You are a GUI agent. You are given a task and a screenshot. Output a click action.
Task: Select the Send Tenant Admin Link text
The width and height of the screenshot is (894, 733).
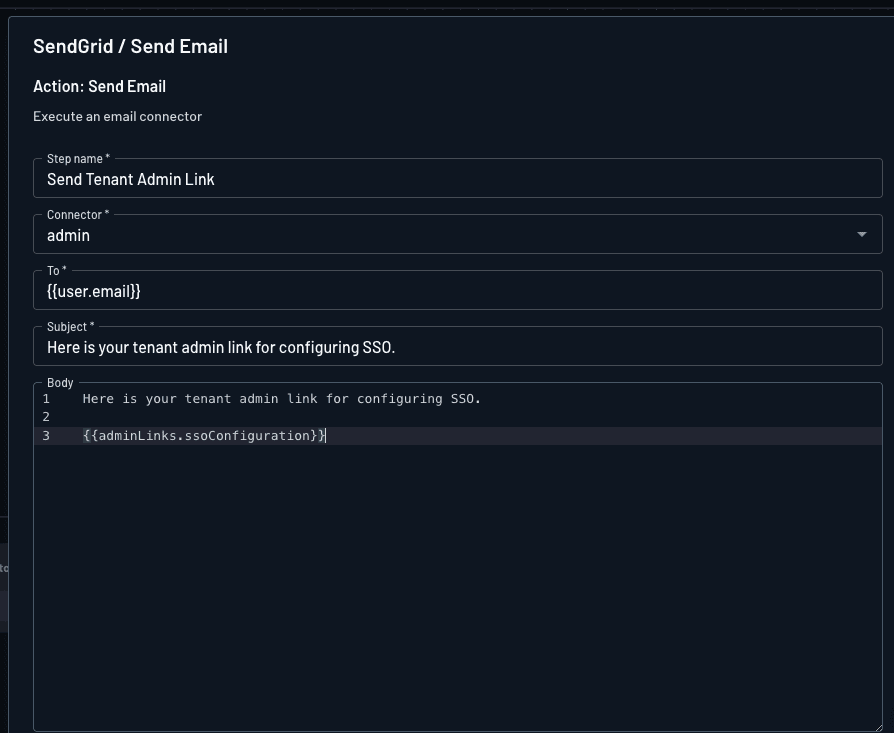pos(130,179)
